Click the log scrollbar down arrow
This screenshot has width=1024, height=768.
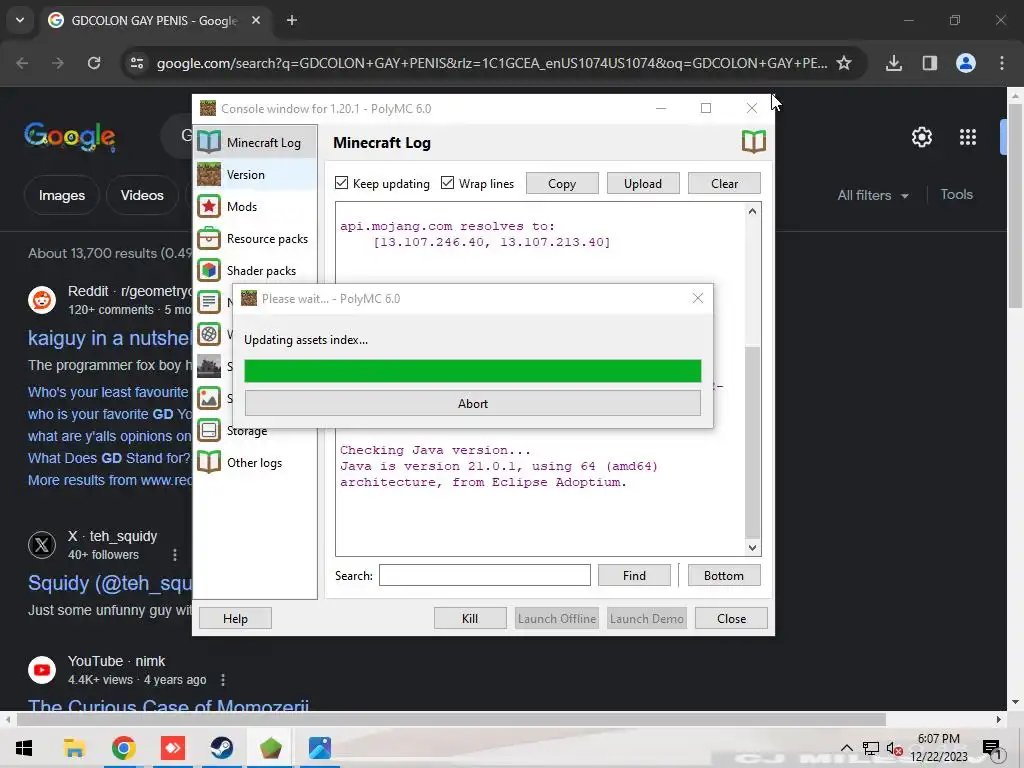click(752, 547)
